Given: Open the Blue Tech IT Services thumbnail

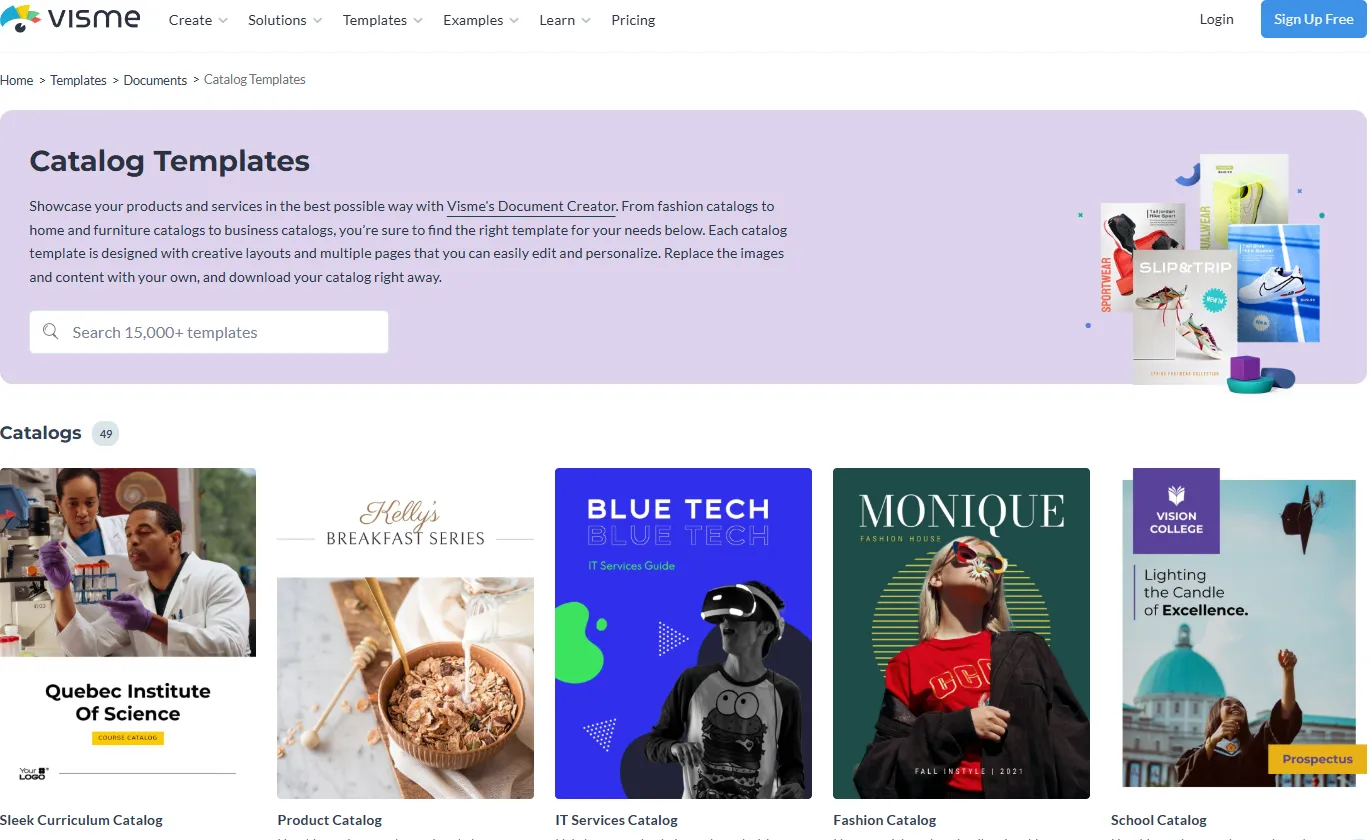Looking at the screenshot, I should 683,633.
